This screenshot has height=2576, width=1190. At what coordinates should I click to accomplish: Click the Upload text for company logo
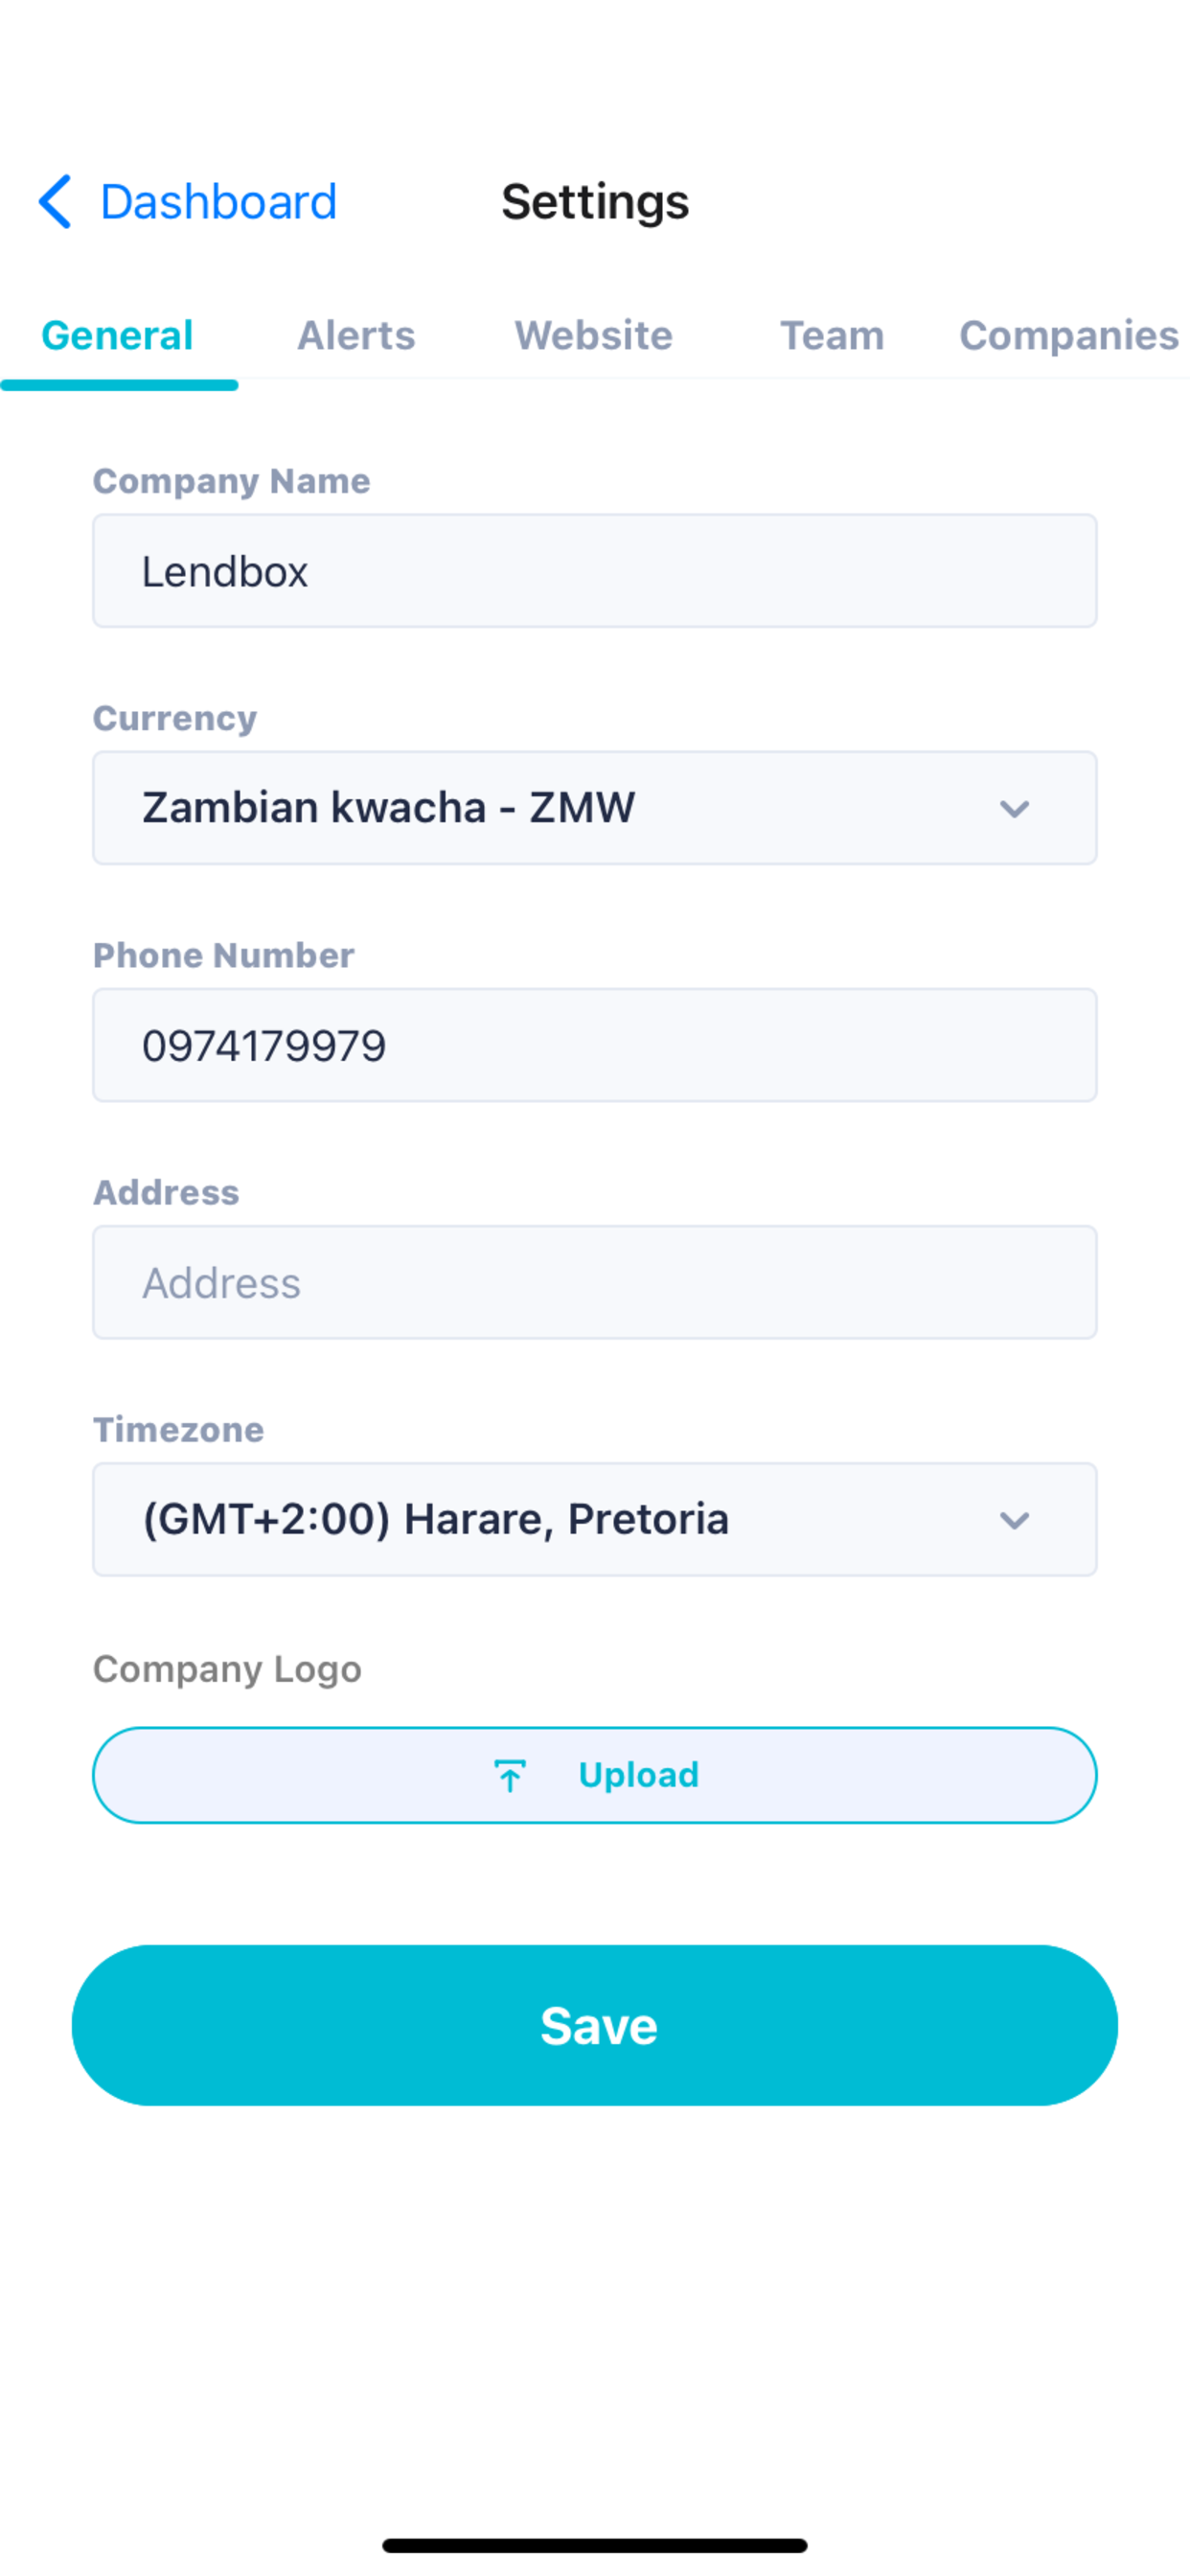click(x=639, y=1775)
